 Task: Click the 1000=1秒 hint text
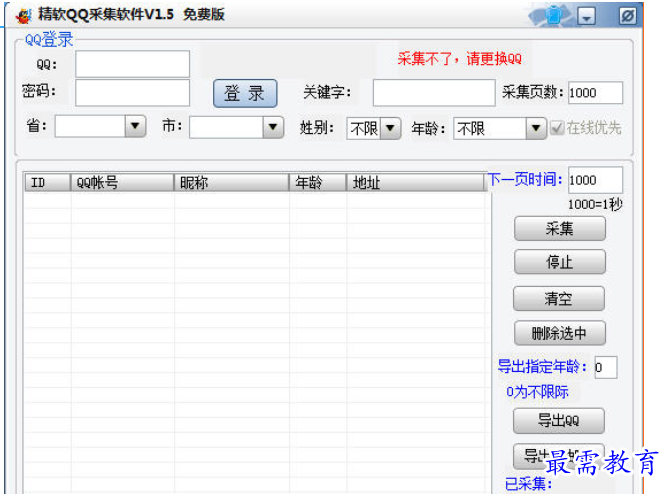(595, 205)
